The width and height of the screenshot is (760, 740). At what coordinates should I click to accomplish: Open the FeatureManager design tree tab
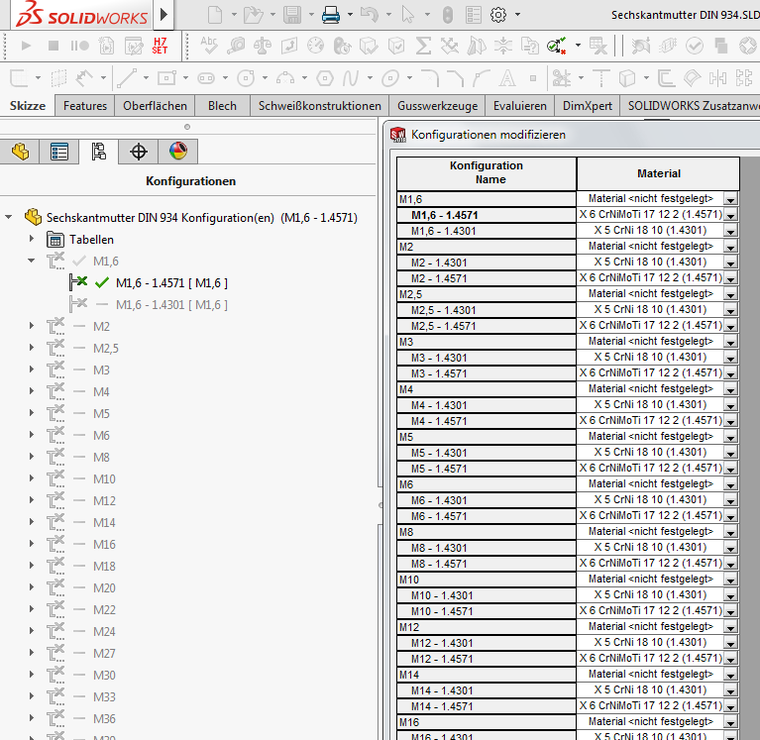click(20, 152)
